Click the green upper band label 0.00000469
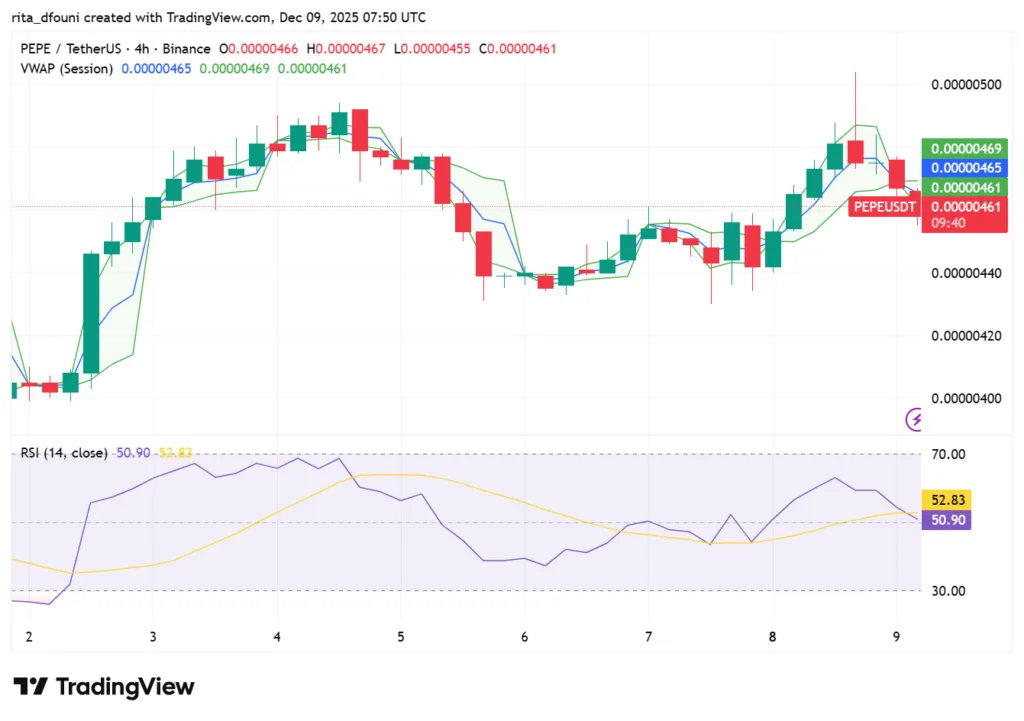The height and width of the screenshot is (721, 1024). click(966, 148)
